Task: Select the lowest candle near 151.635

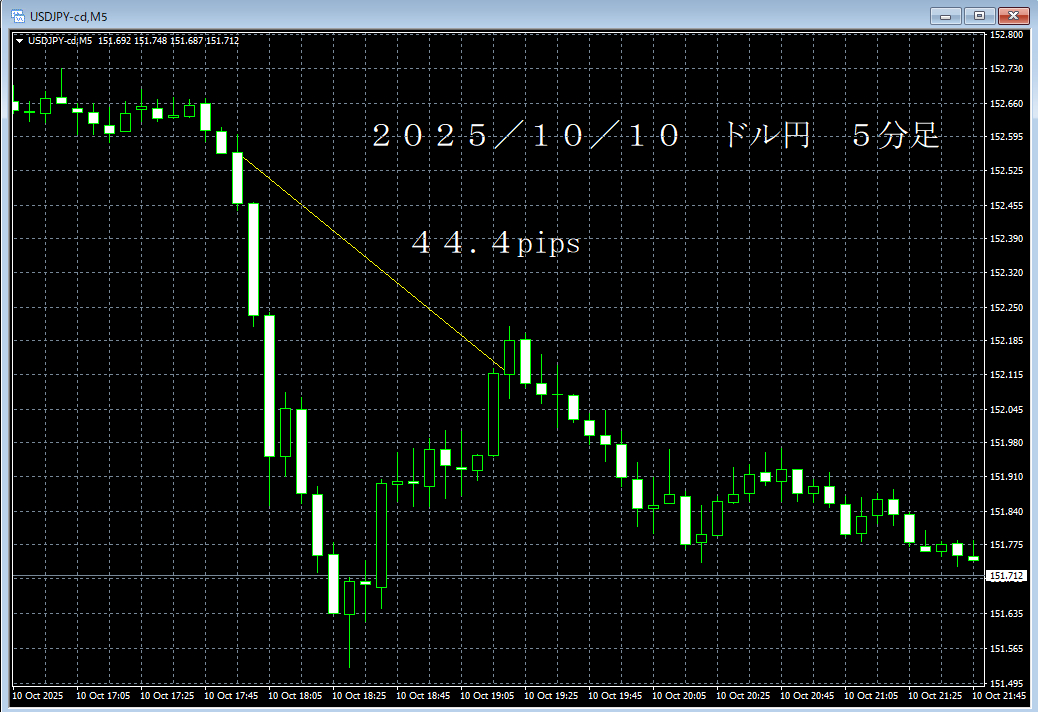Action: pyautogui.click(x=348, y=600)
